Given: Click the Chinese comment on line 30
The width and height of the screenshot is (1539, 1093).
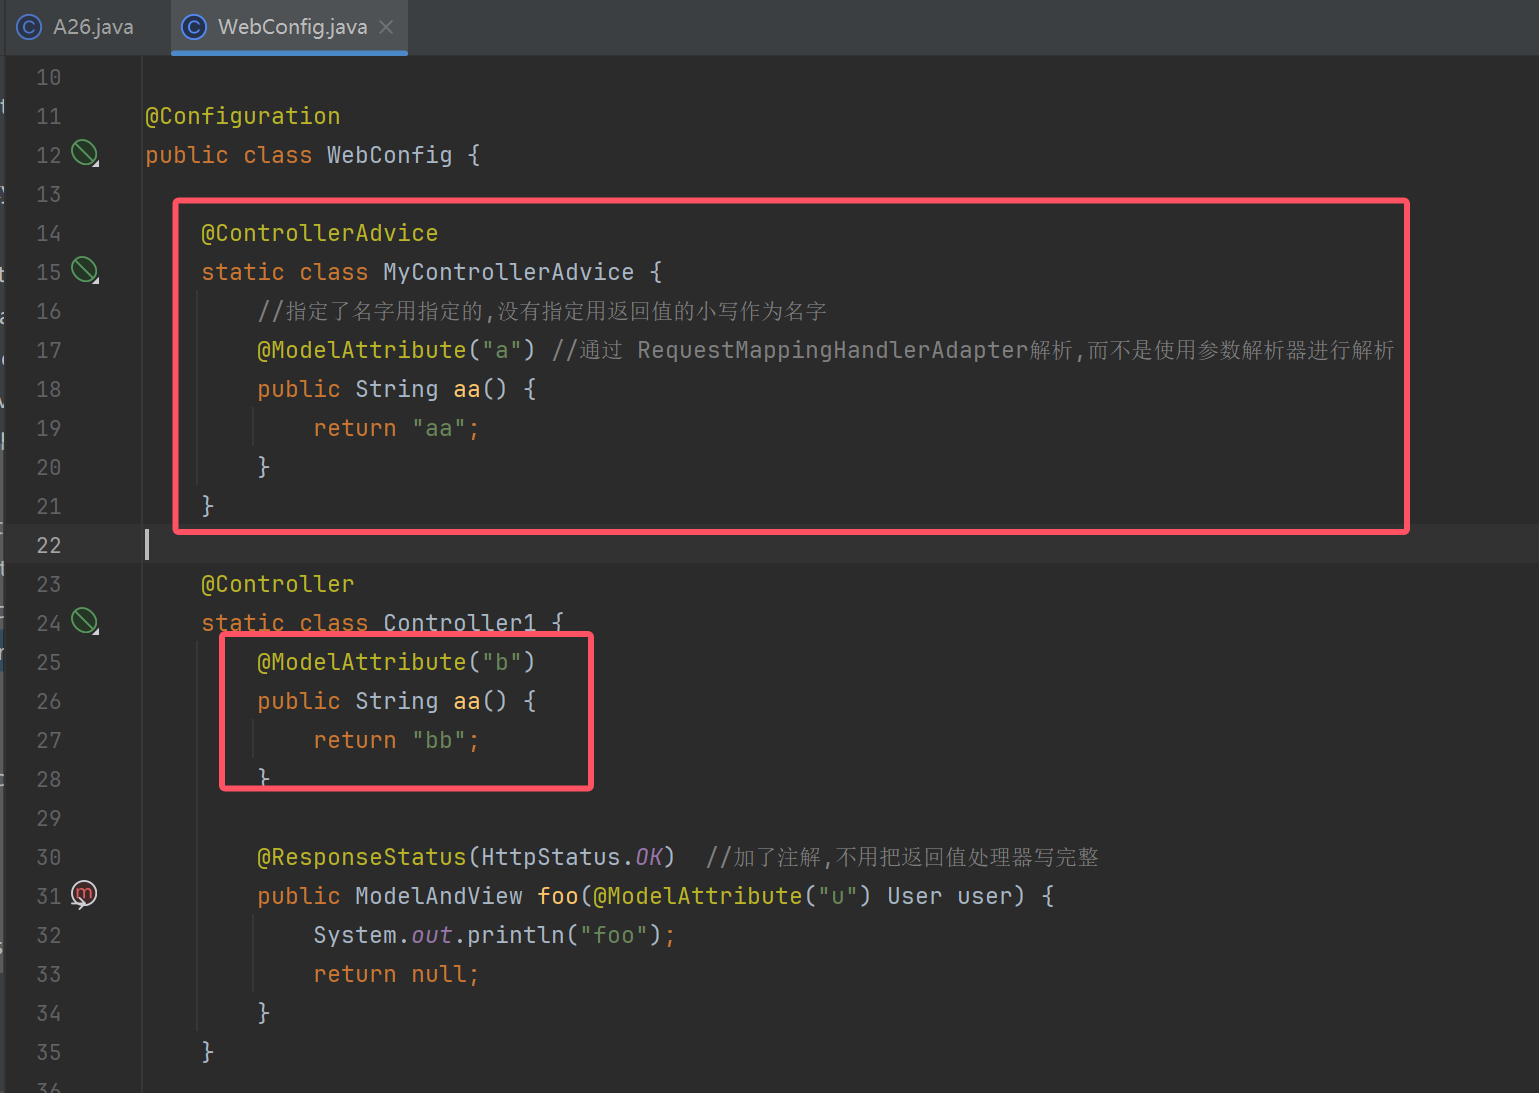Looking at the screenshot, I should click(902, 857).
